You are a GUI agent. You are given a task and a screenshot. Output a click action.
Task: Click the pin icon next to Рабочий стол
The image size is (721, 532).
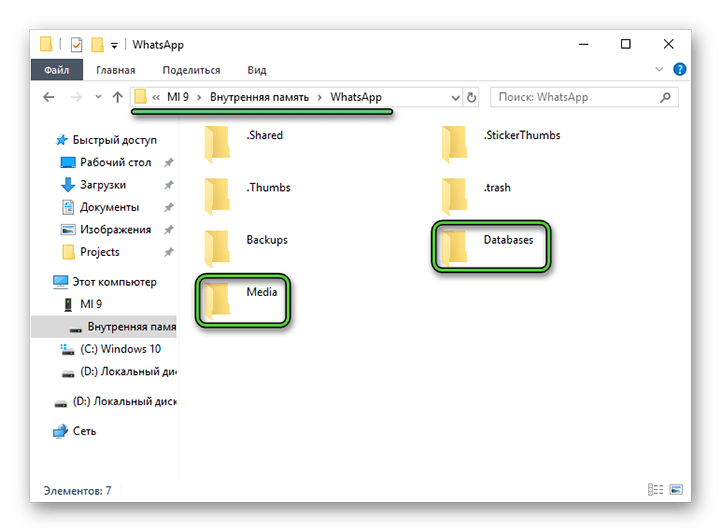click(169, 162)
